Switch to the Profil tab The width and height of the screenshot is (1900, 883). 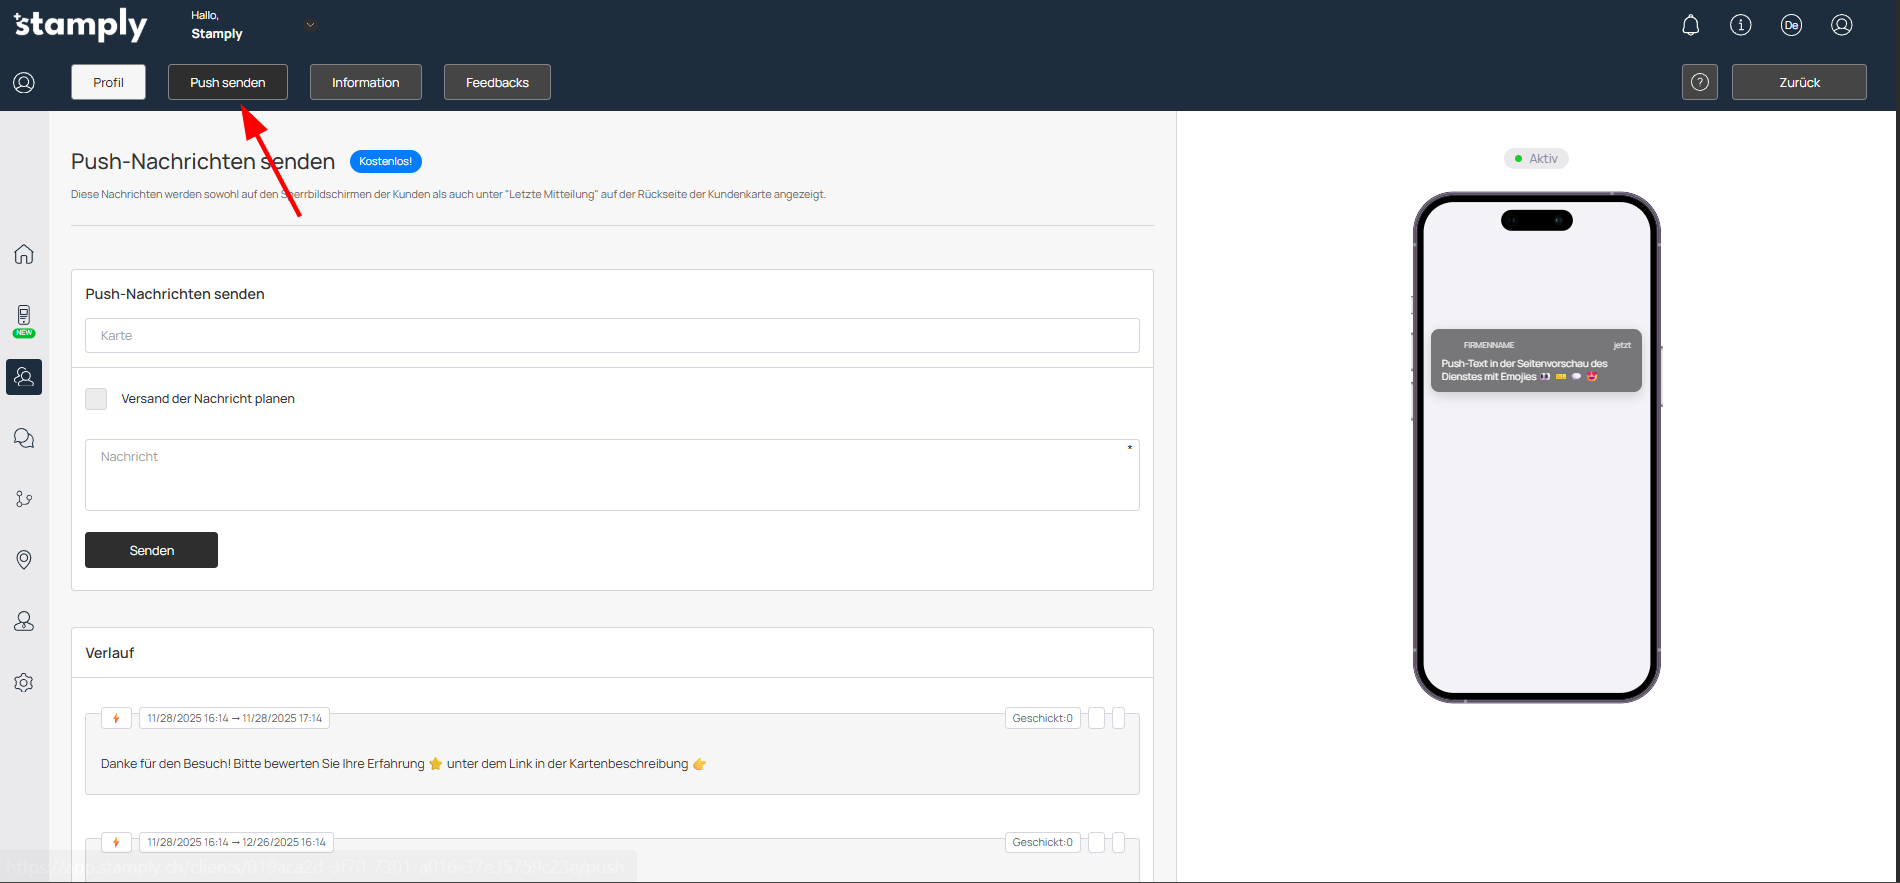pos(108,82)
